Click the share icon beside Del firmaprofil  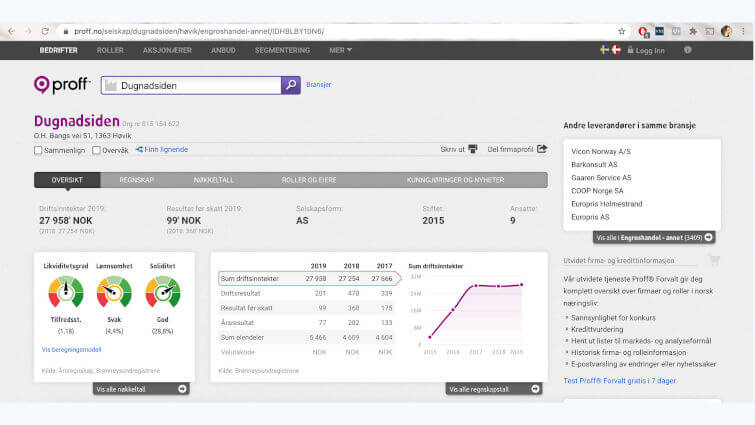pos(542,149)
